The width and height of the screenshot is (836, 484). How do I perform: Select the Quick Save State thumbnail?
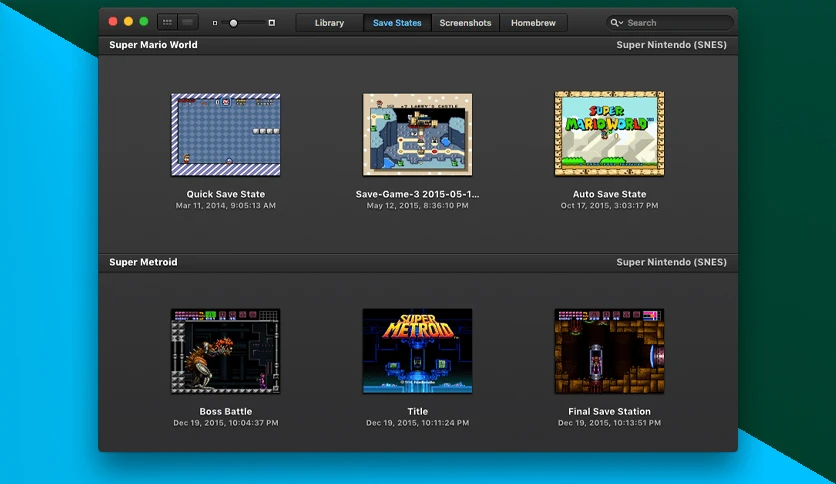point(226,135)
